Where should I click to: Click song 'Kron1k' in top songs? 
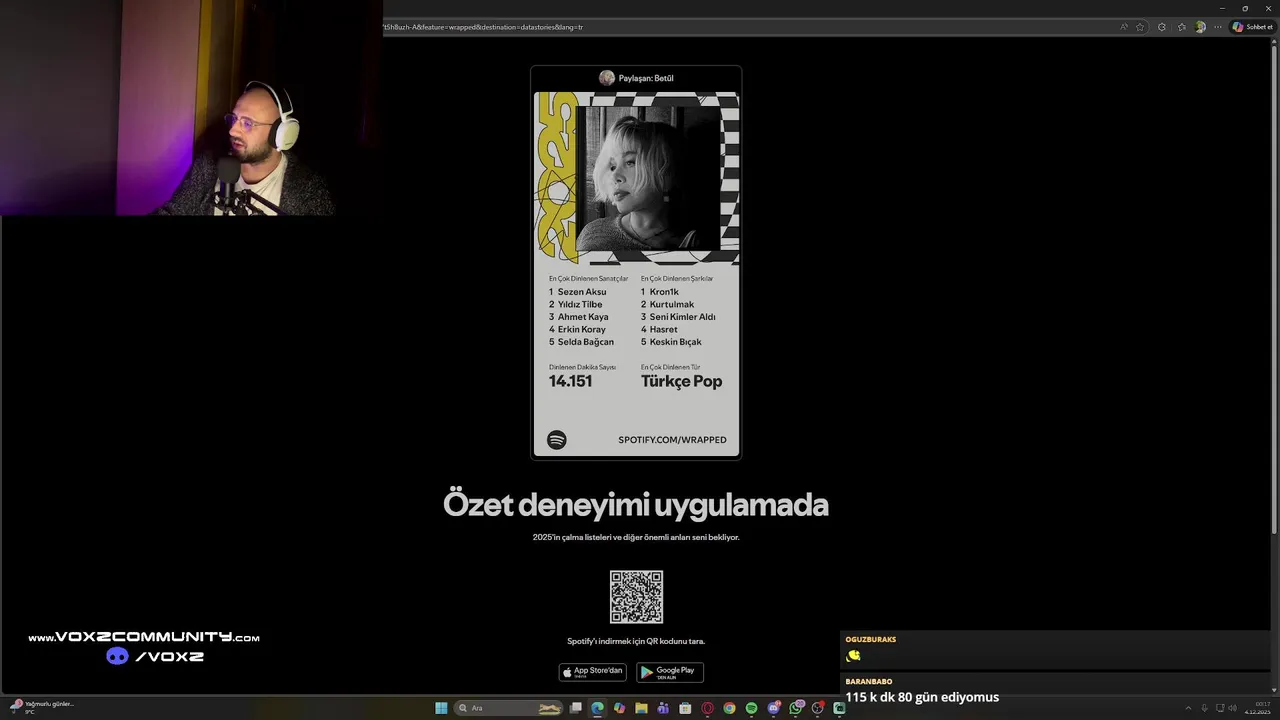click(664, 292)
